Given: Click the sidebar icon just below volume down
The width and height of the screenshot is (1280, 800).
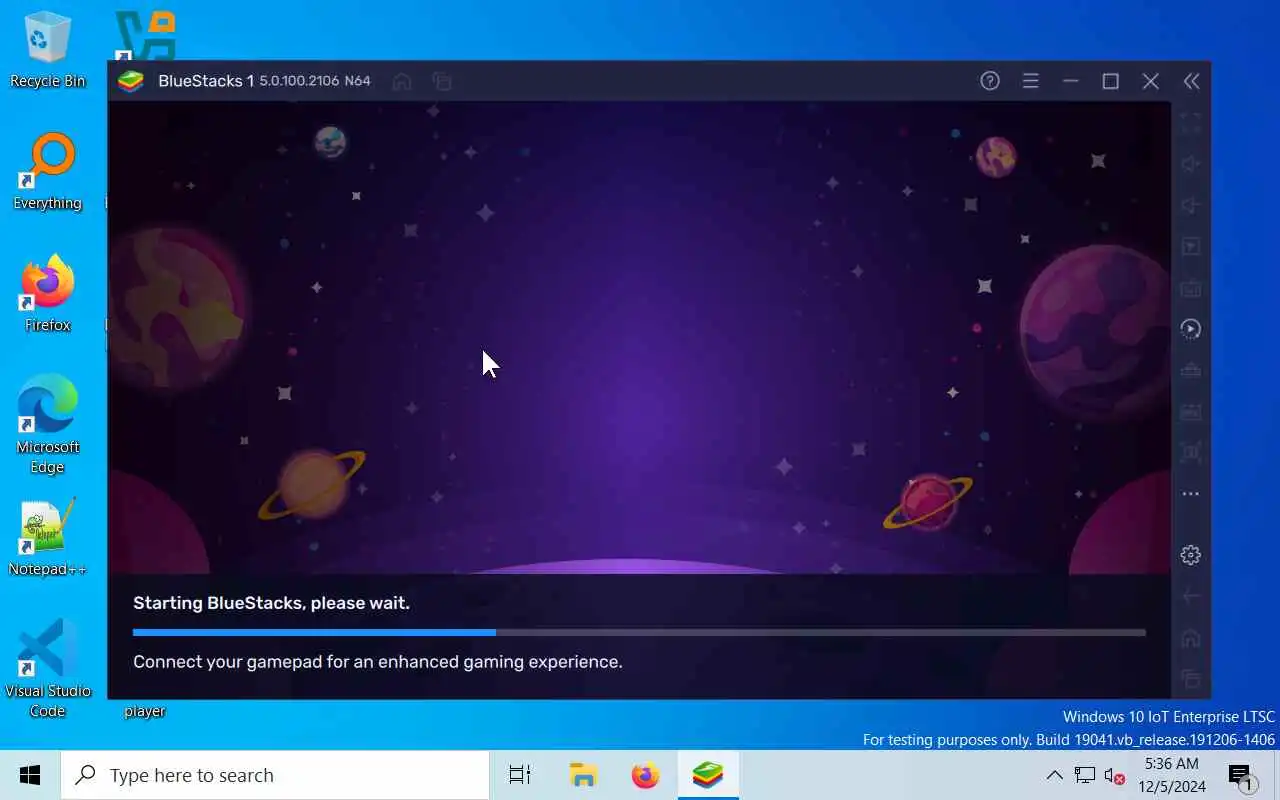Looking at the screenshot, I should point(1190,246).
